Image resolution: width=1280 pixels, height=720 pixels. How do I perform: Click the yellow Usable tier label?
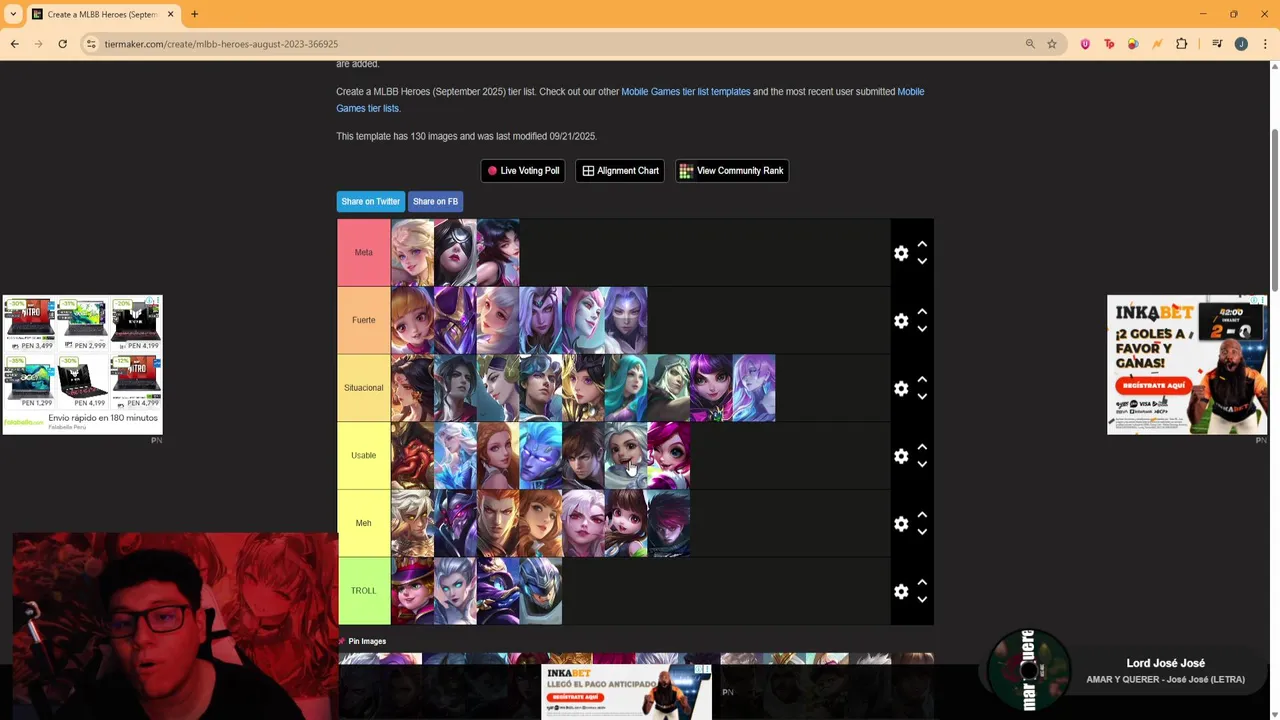click(x=364, y=455)
